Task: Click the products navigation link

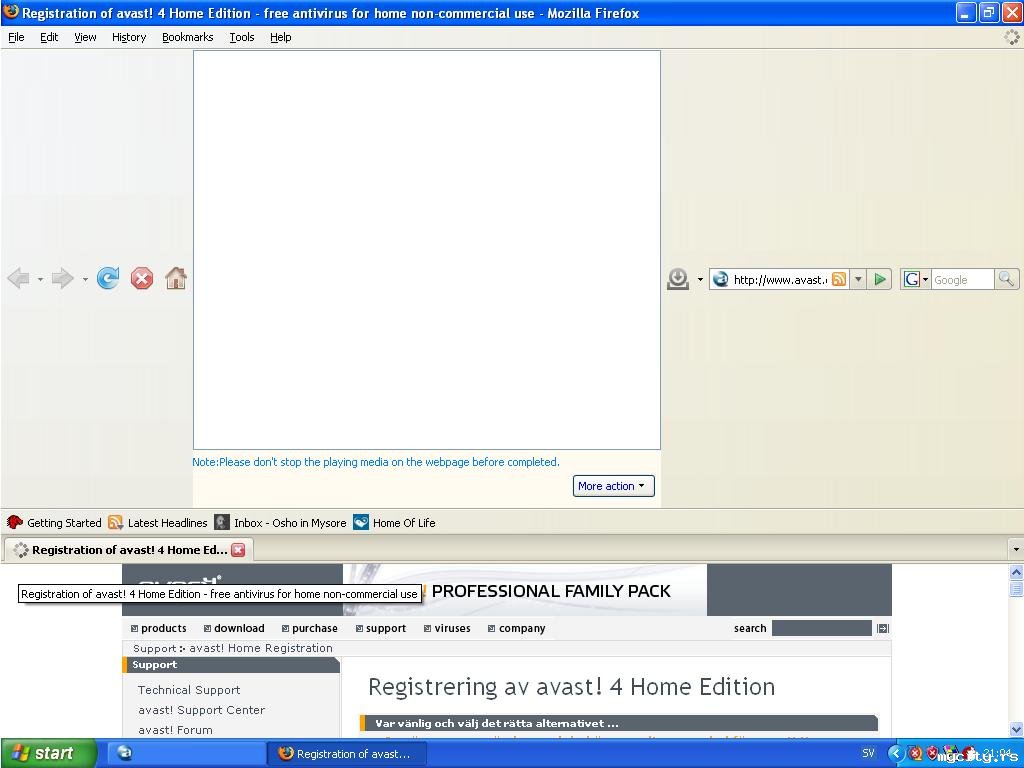Action: (x=158, y=628)
